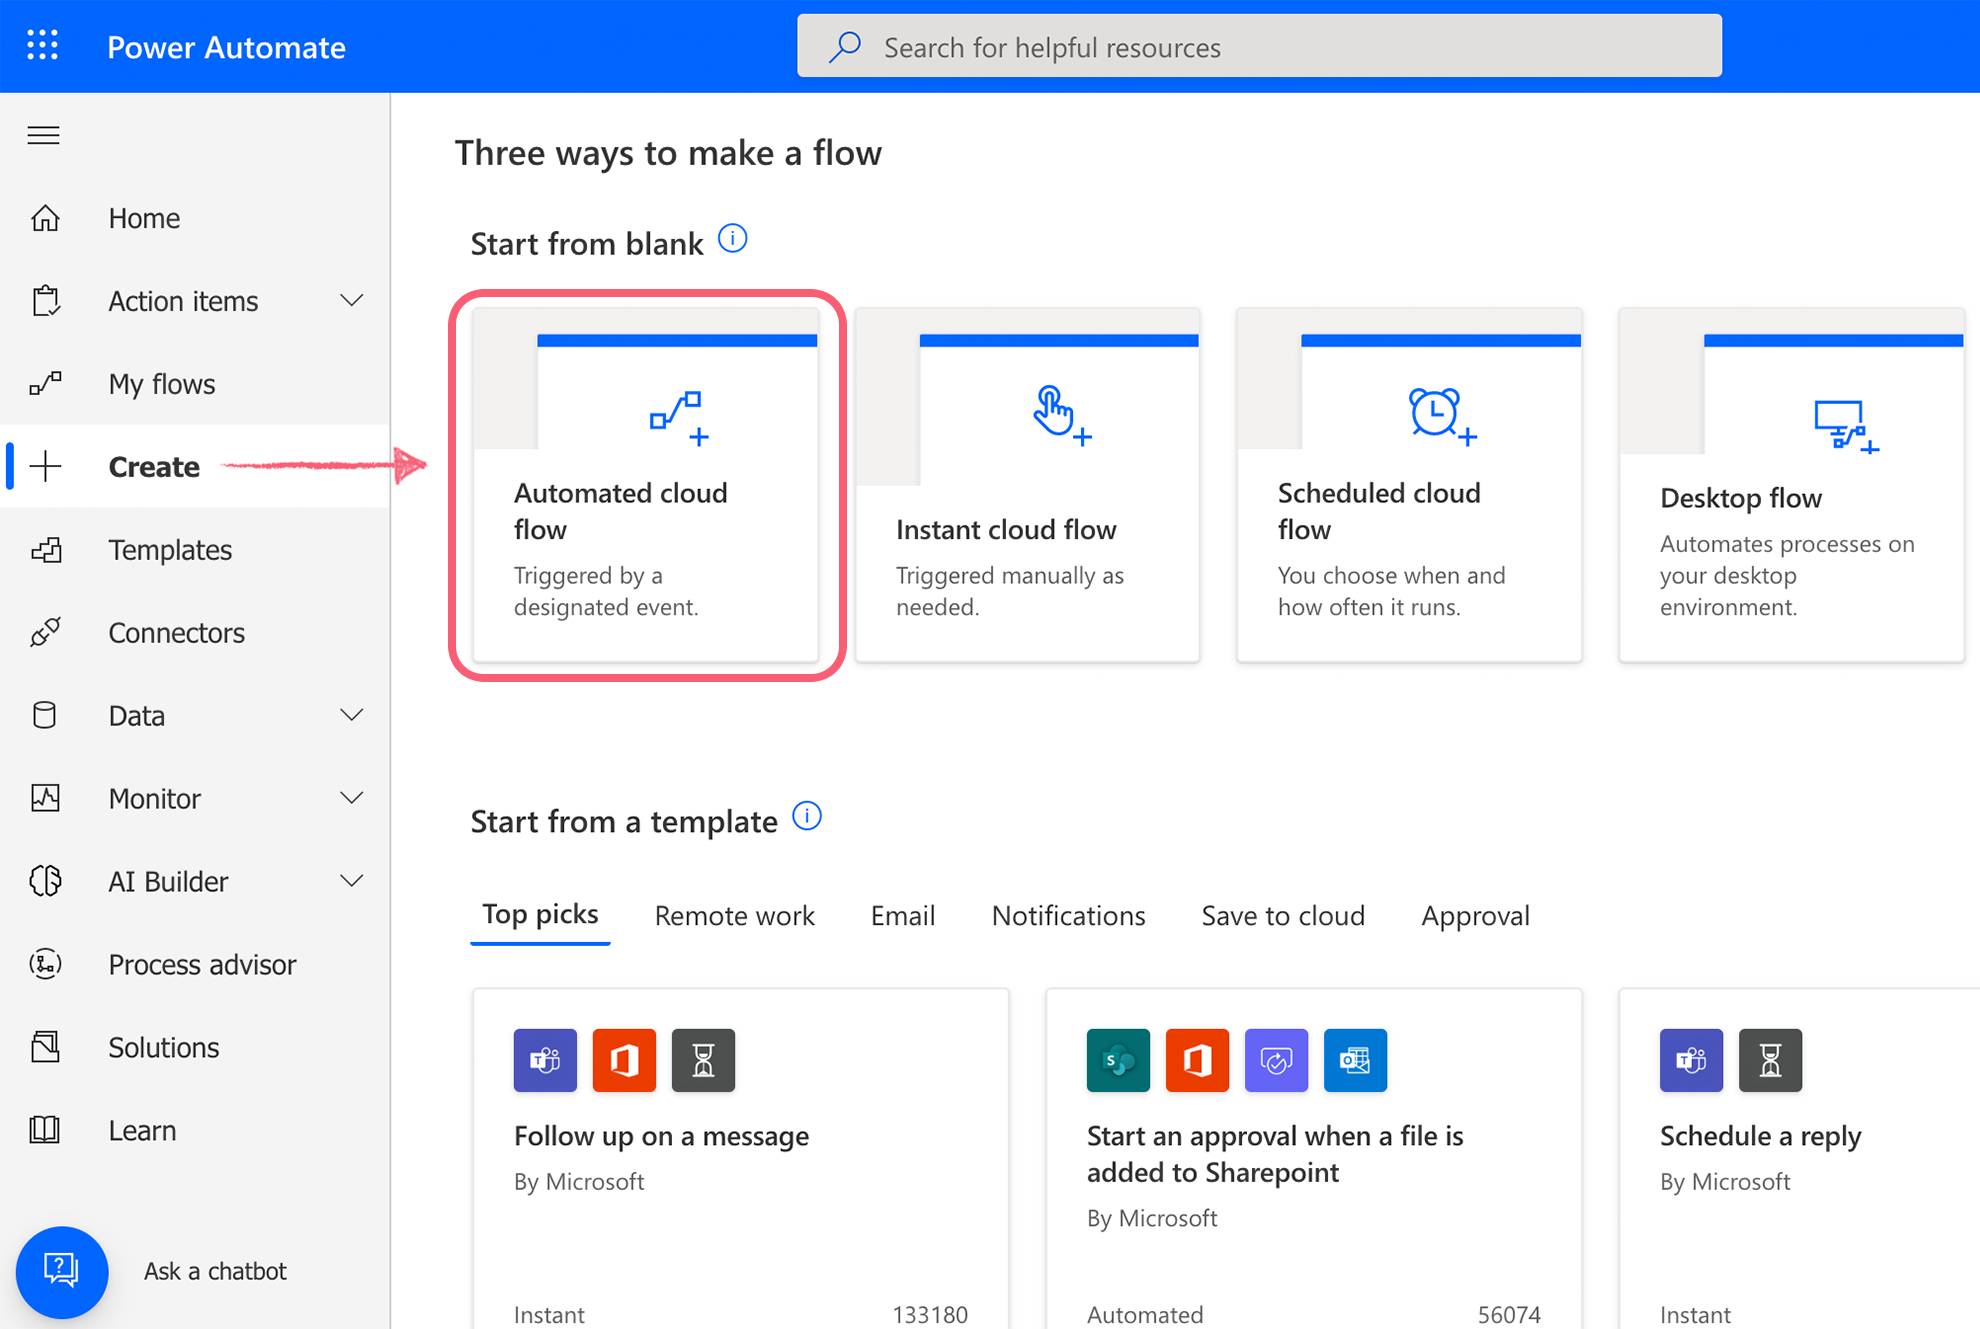
Task: Click the Process advisor icon
Action: coord(45,964)
